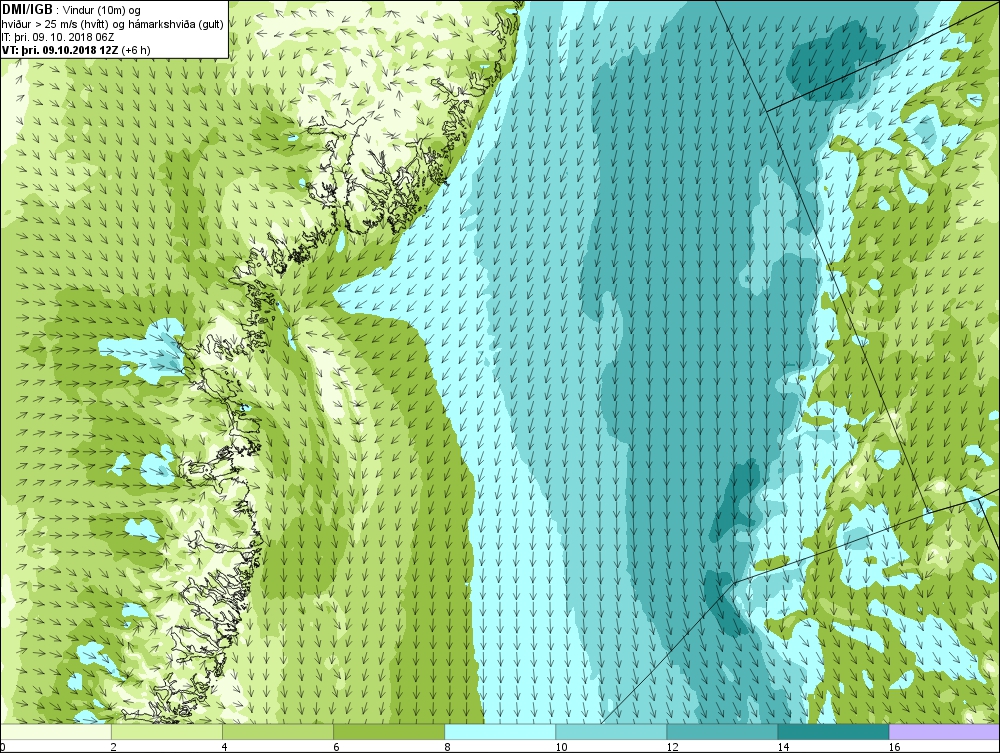Click the 4–6 m/s green swatch
Image resolution: width=1000 pixels, height=753 pixels.
point(278,732)
